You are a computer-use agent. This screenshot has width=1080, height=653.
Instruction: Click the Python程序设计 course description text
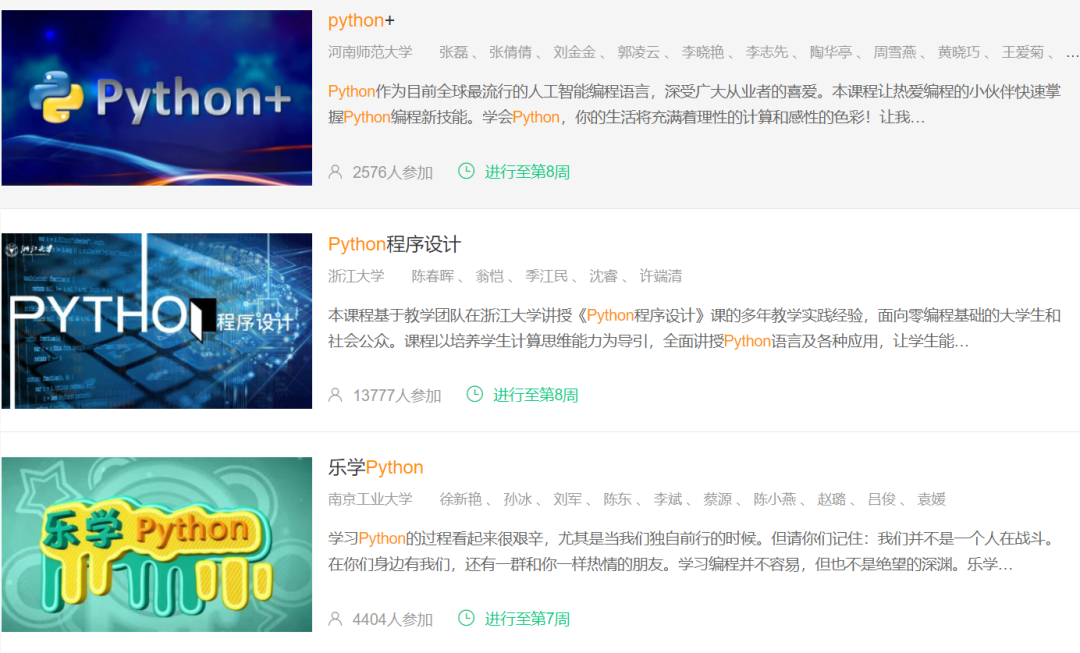point(694,329)
